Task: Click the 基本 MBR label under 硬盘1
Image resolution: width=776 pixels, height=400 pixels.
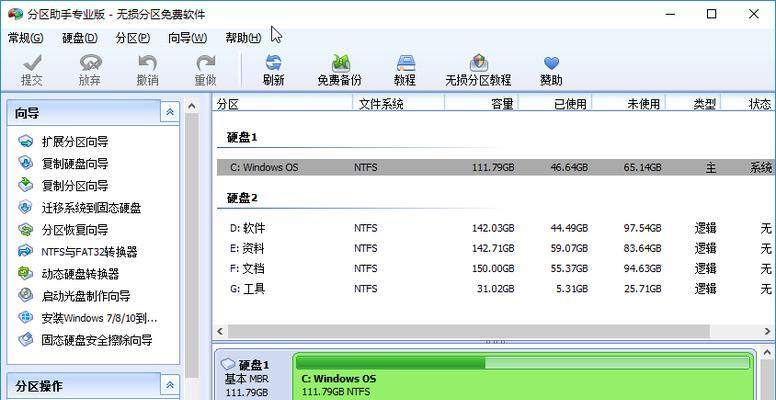Action: pyautogui.click(x=247, y=379)
